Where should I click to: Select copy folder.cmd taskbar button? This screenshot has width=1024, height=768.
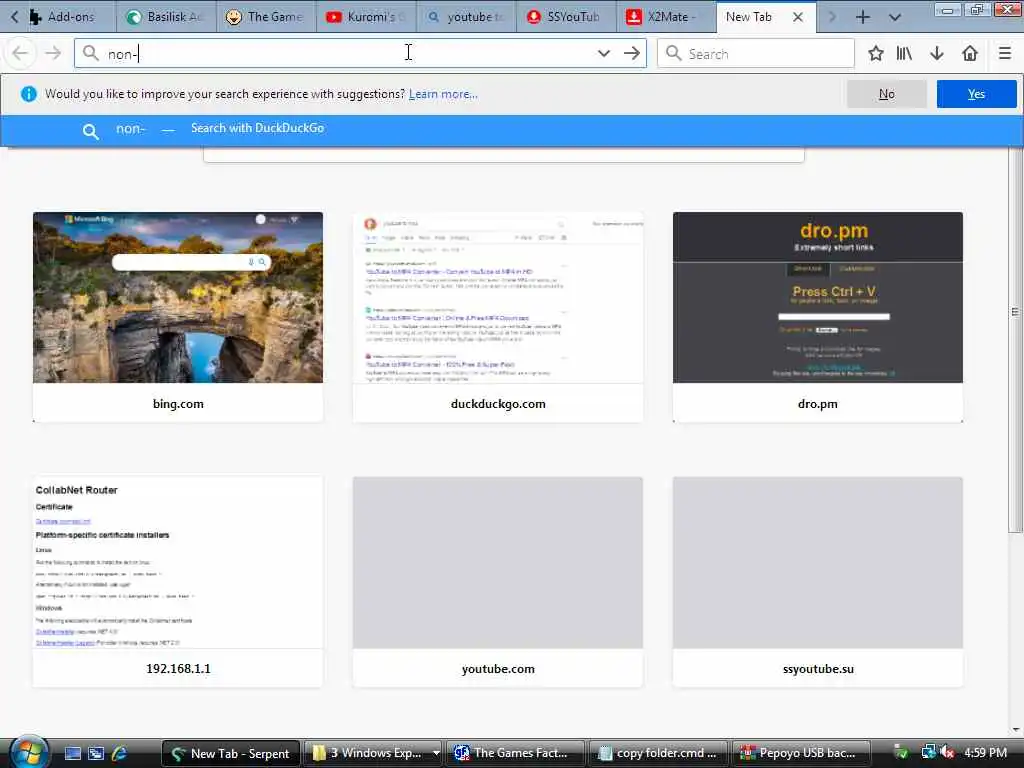pos(658,754)
